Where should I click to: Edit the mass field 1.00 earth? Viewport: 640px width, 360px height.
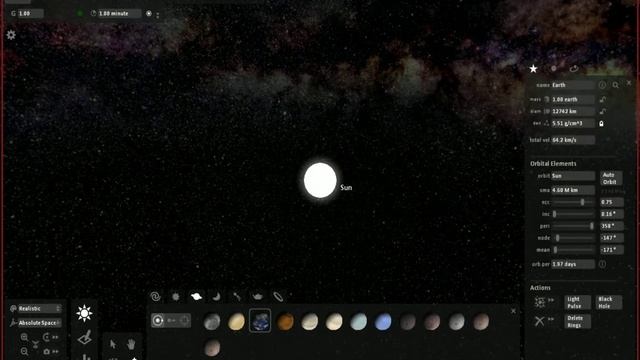[573, 100]
